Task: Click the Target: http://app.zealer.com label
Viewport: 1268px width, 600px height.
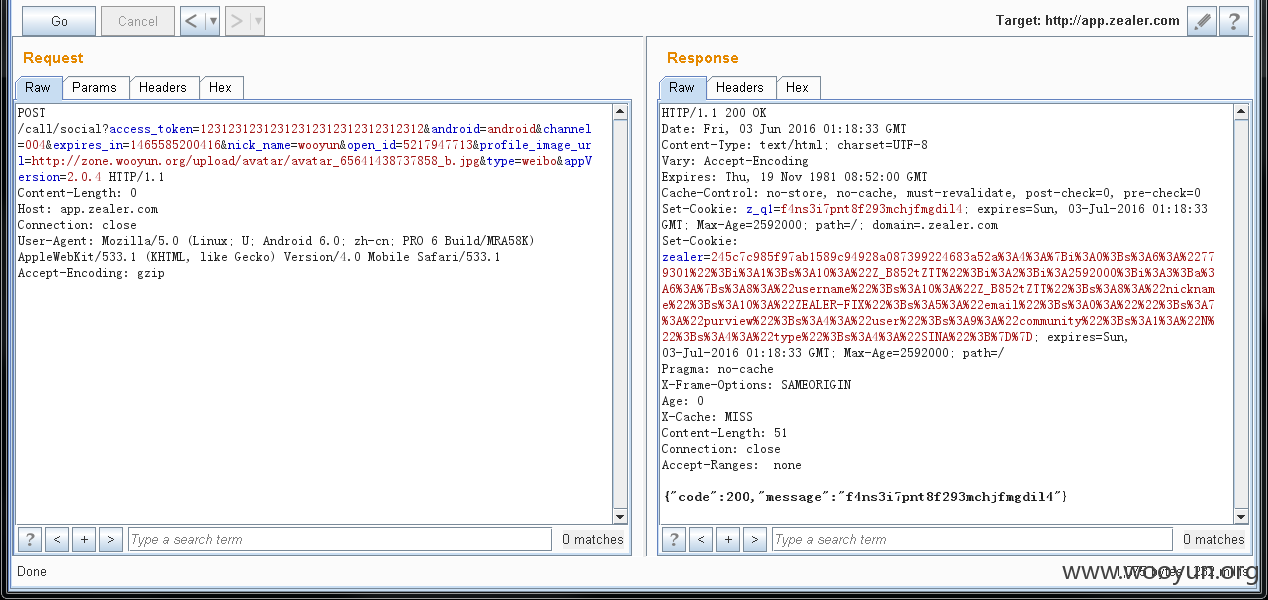Action: pyautogui.click(x=1088, y=21)
